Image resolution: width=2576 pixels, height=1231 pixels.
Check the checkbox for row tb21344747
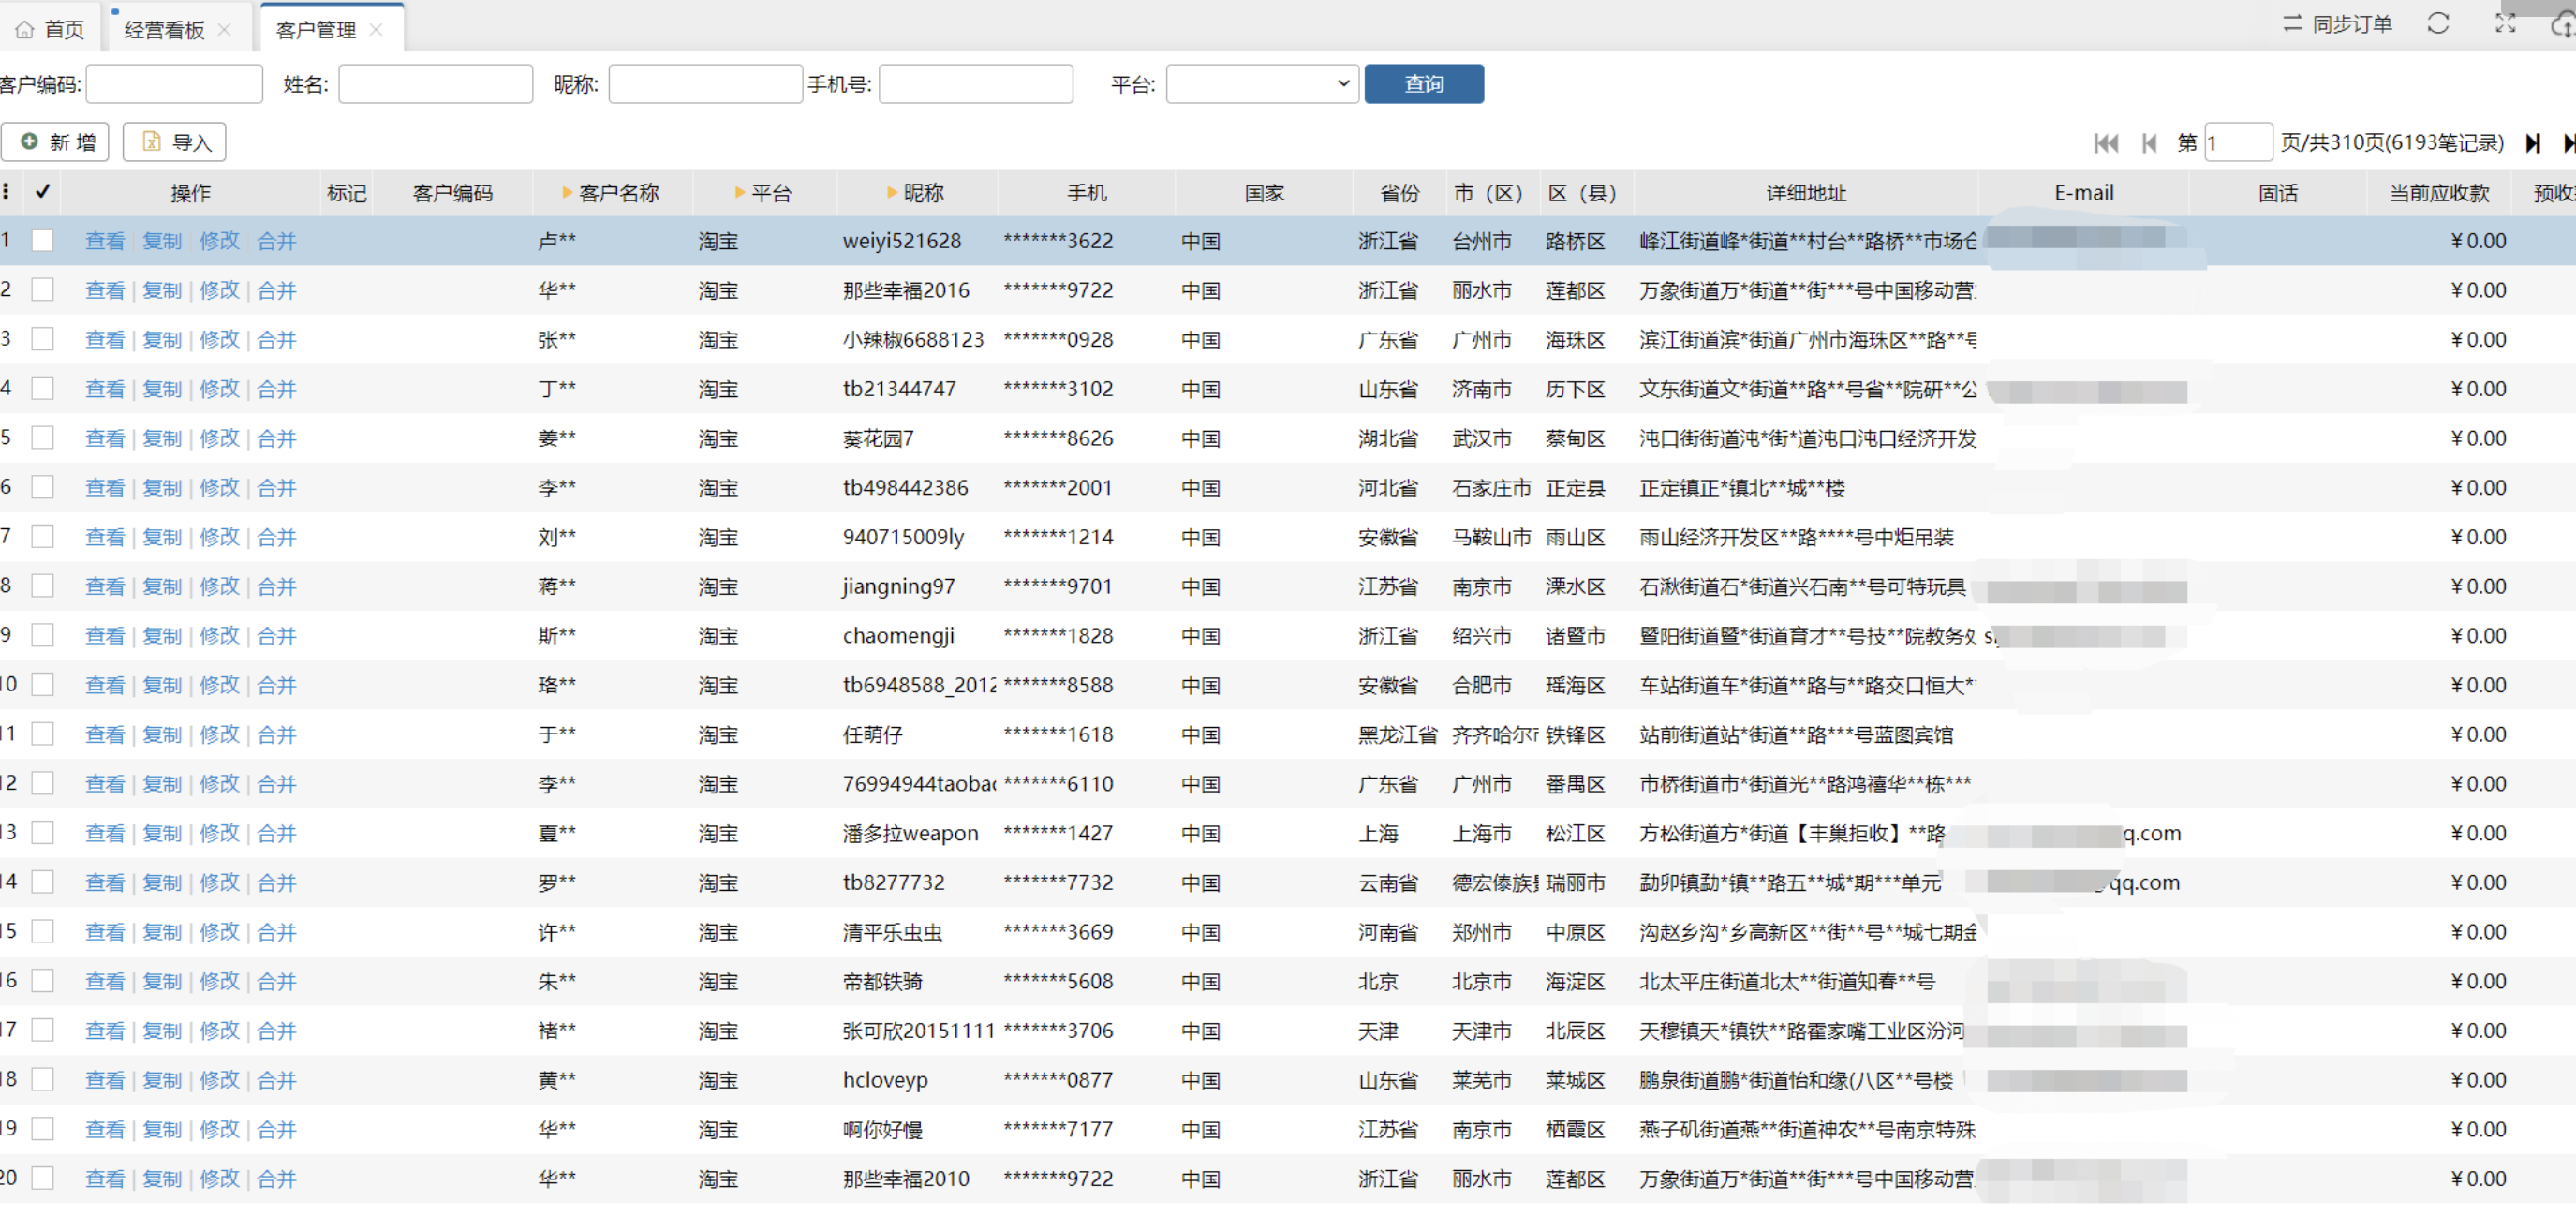pos(42,388)
